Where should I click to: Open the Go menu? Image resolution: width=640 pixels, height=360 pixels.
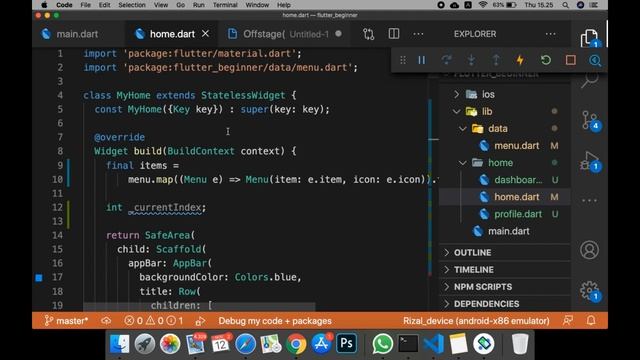(180, 5)
